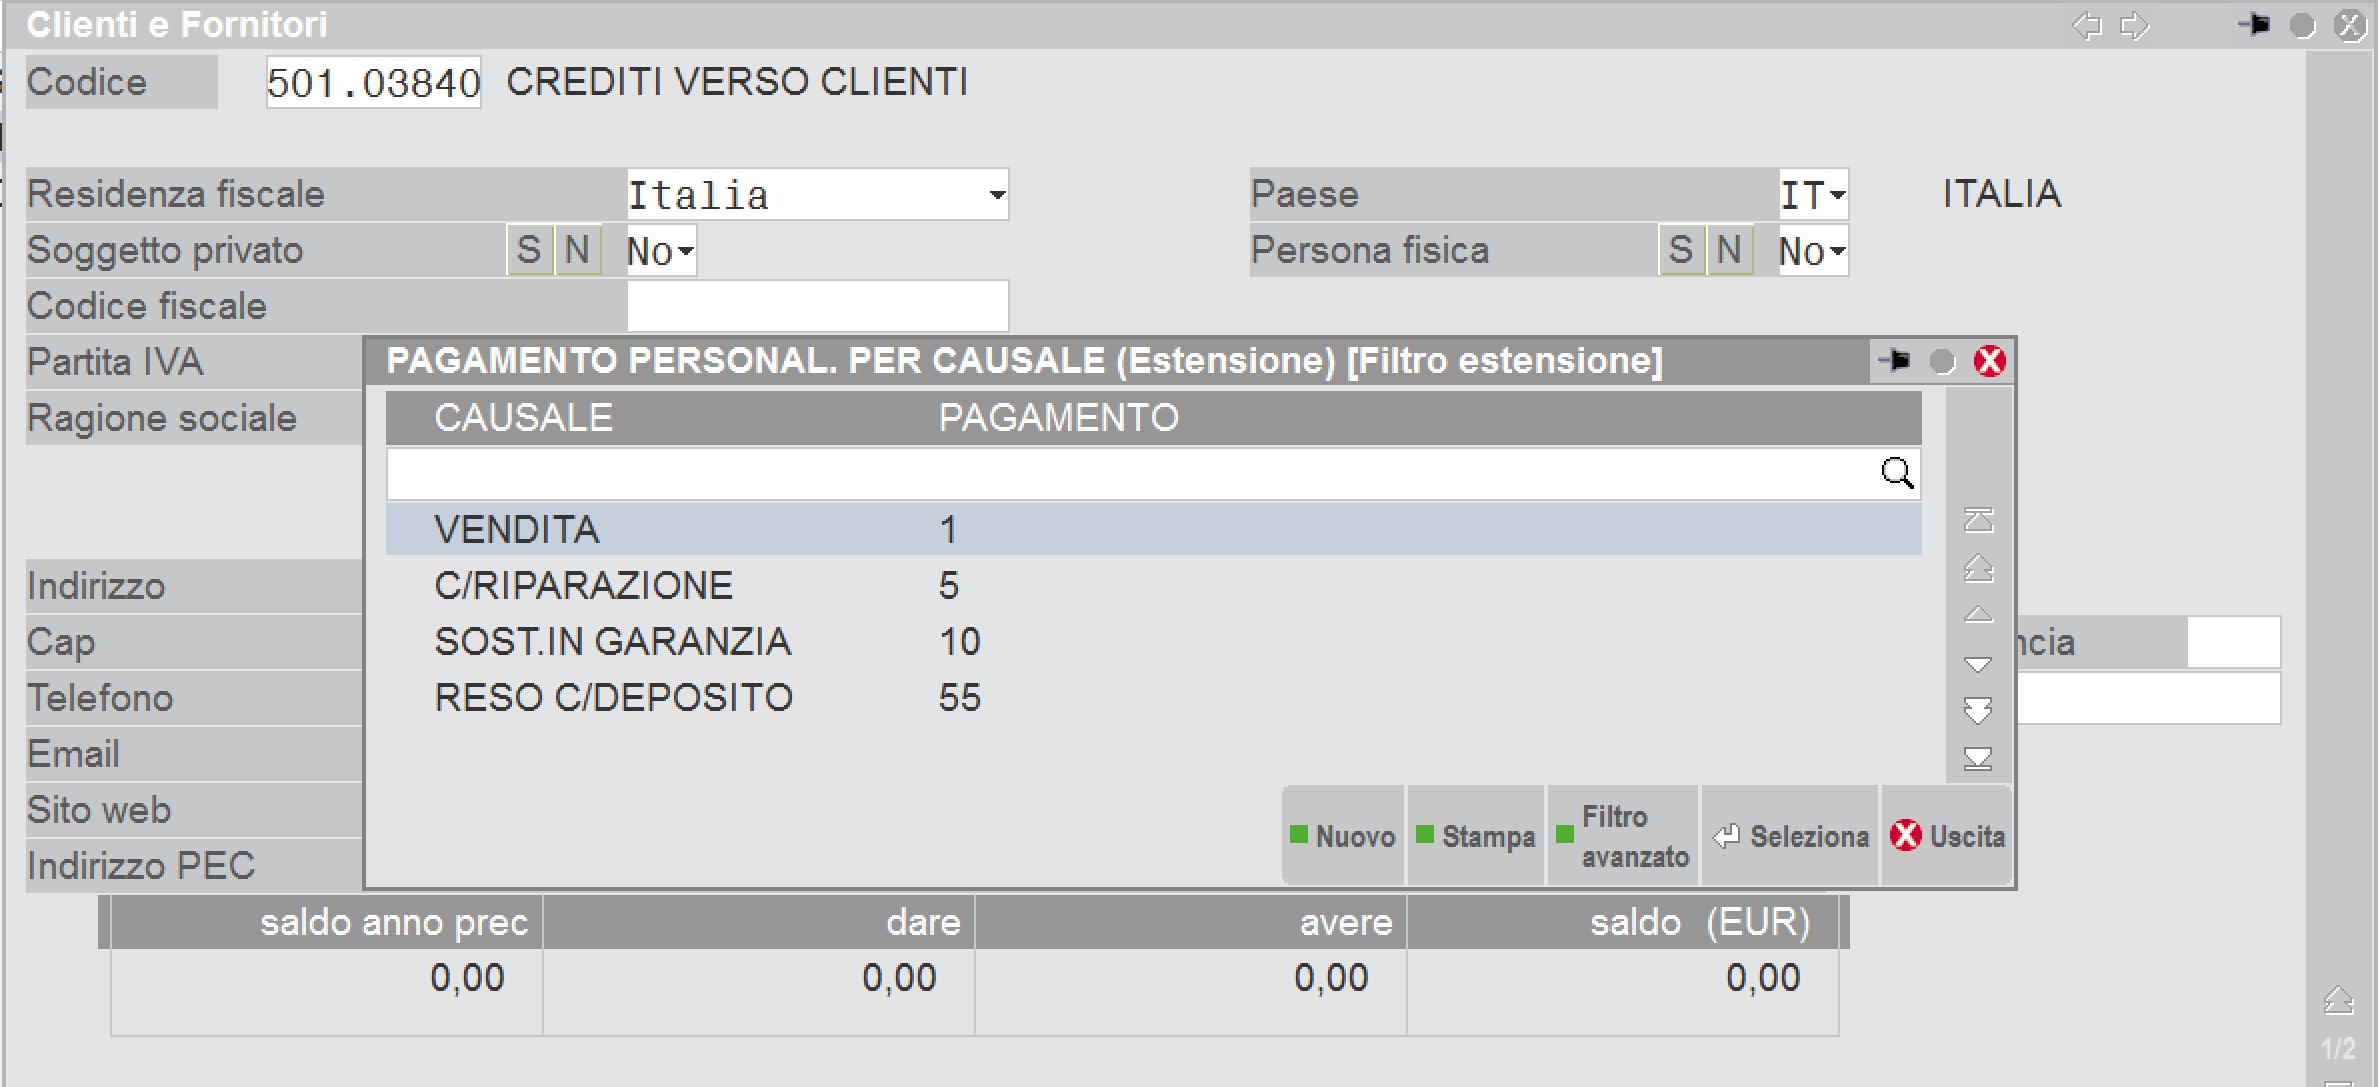Set Persona fisica to S
2379x1087 pixels.
pos(1681,250)
